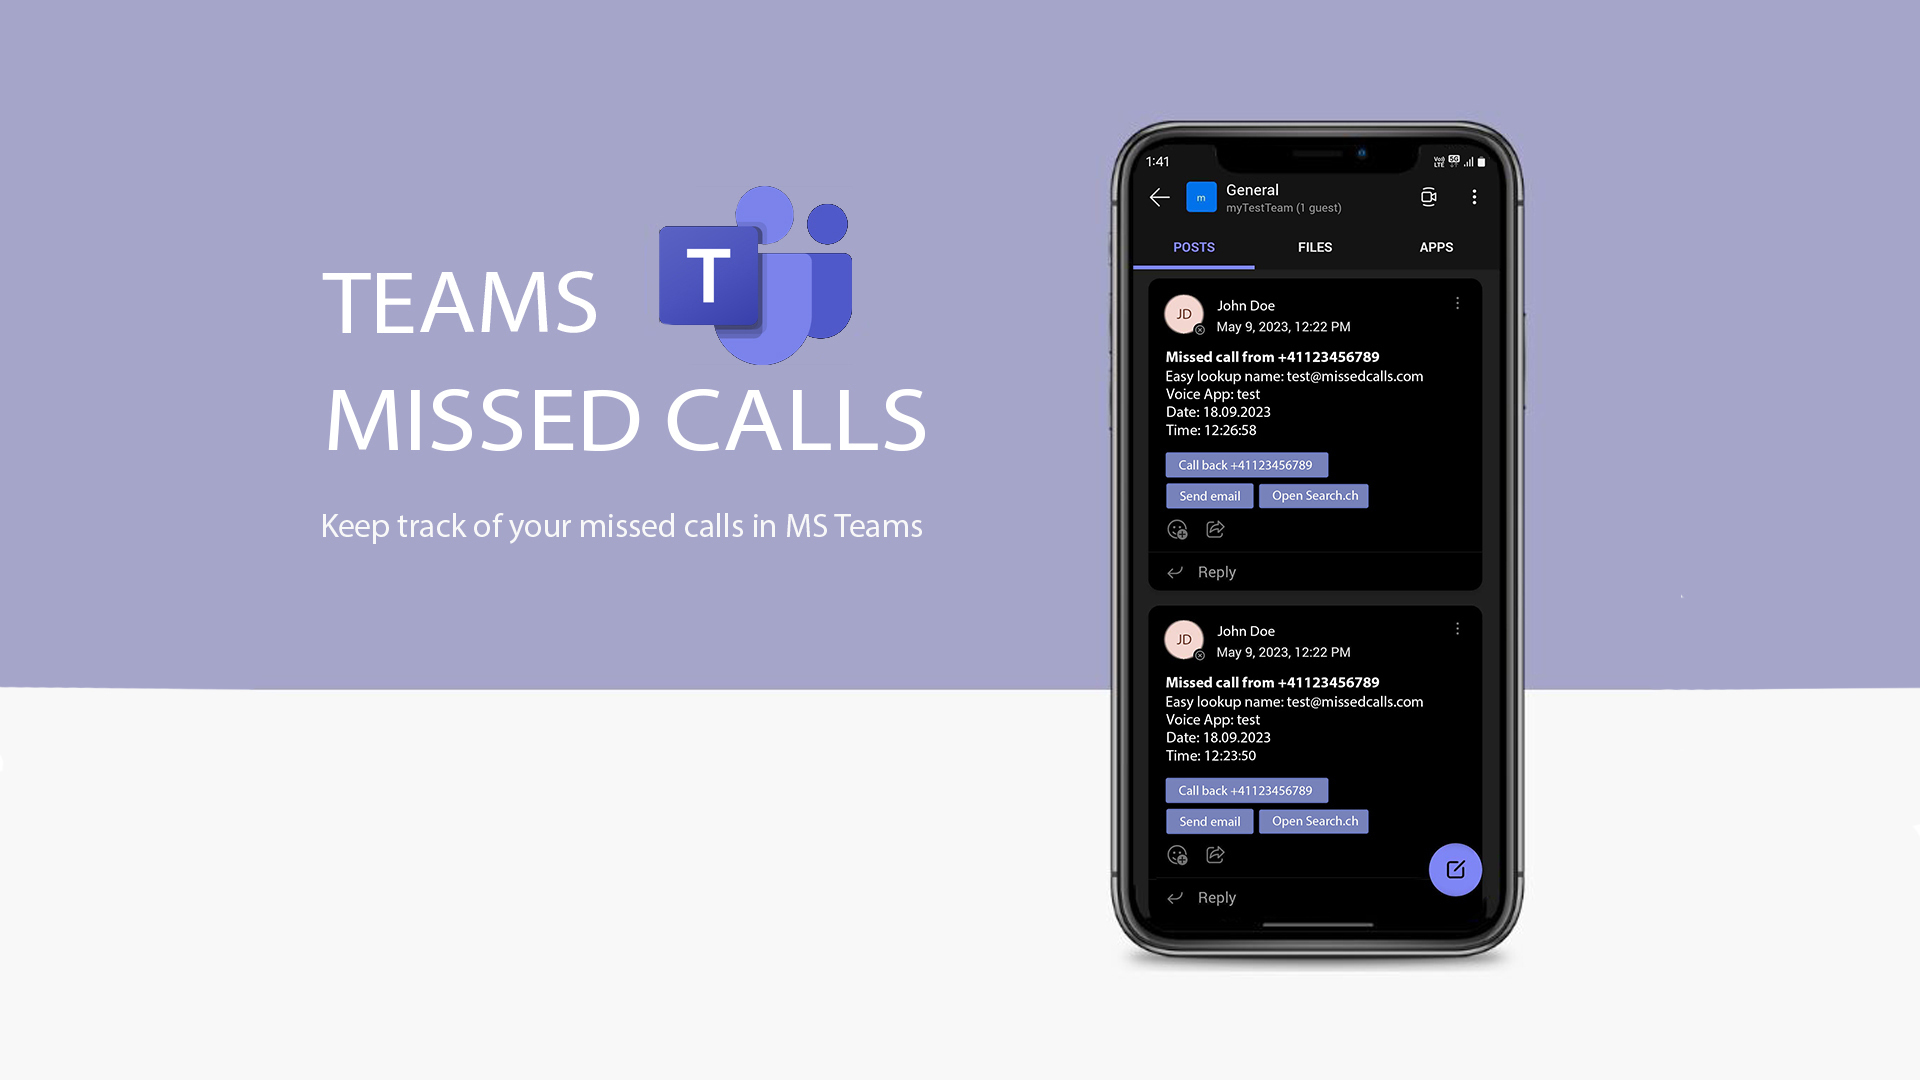Tap the reaction emoji icon second post
The width and height of the screenshot is (1920, 1080).
tap(1178, 855)
